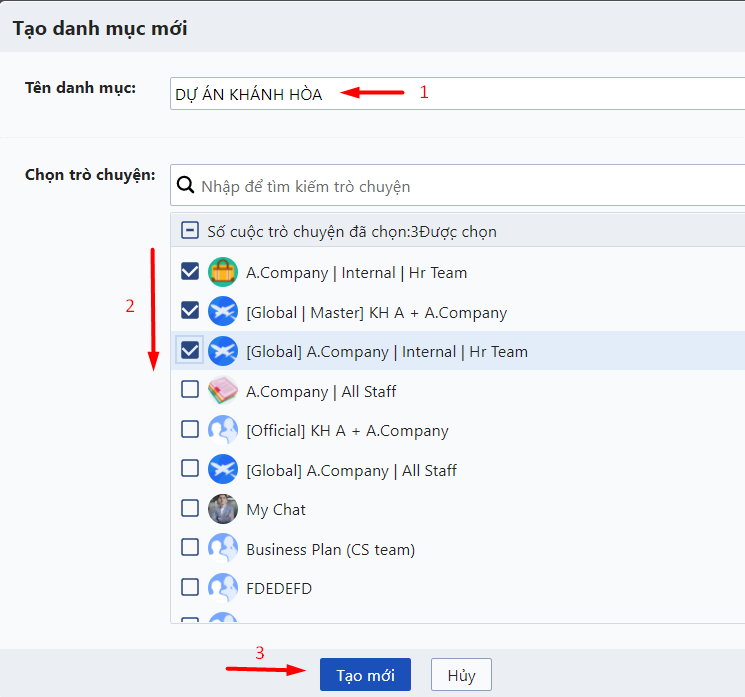Screen dimensions: 745x697
Task: Check the '[Global] A.Company | All Staff' checkbox
Action: tap(190, 469)
